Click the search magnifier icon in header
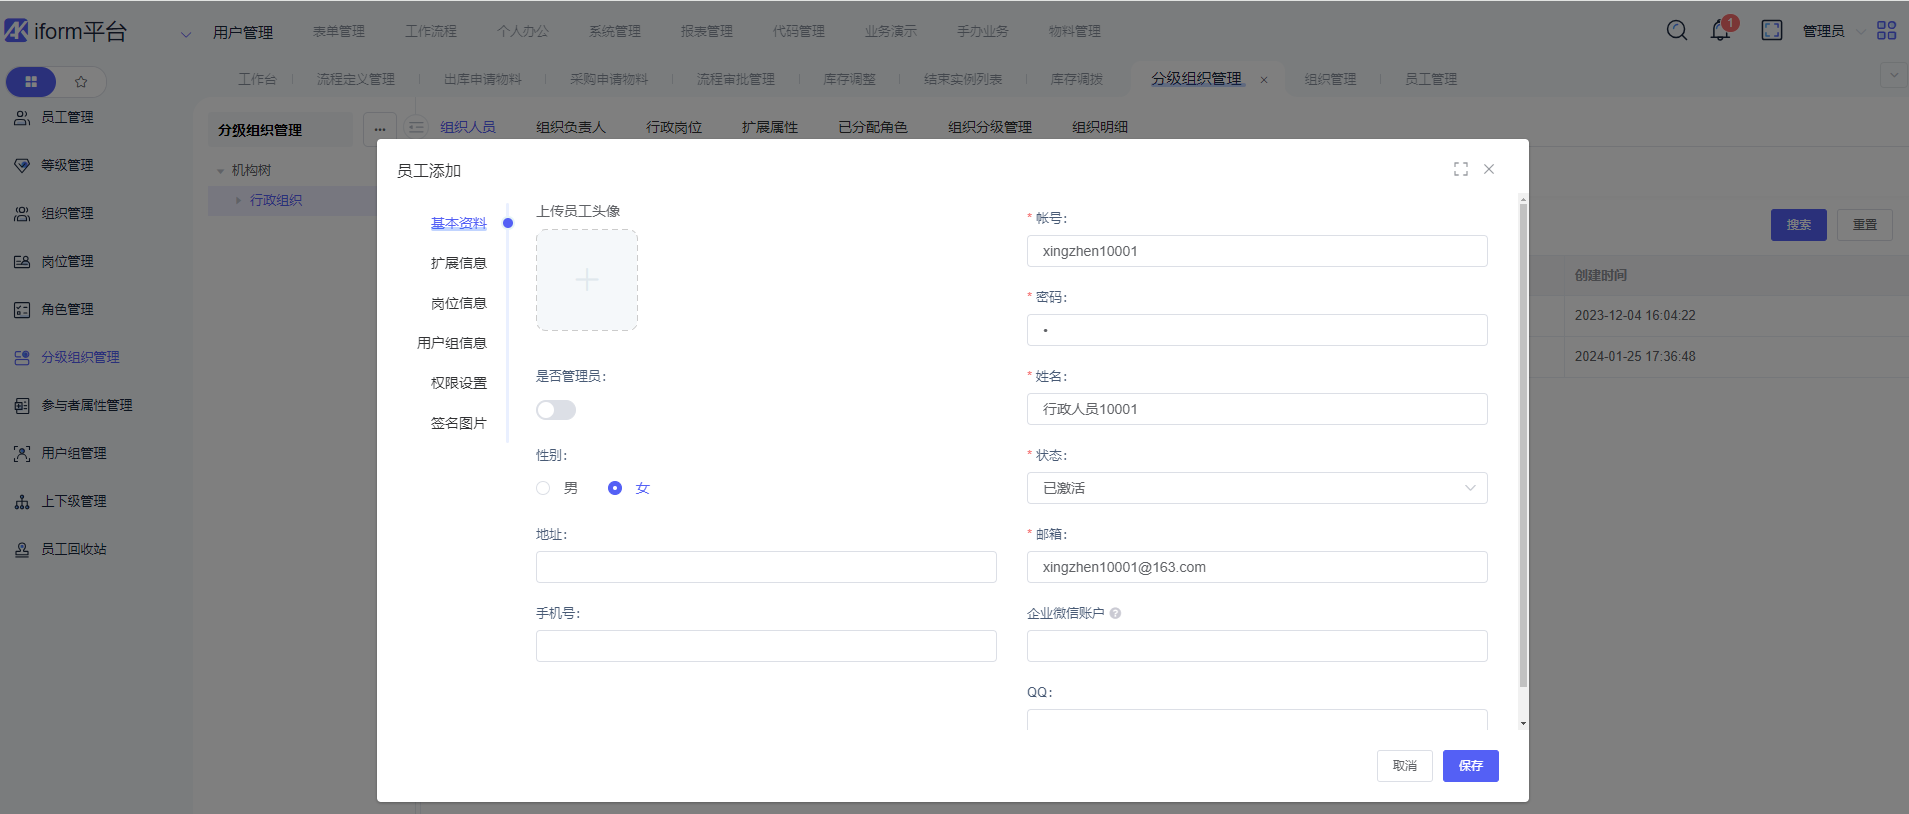Viewport: 1909px width, 814px height. pyautogui.click(x=1677, y=31)
